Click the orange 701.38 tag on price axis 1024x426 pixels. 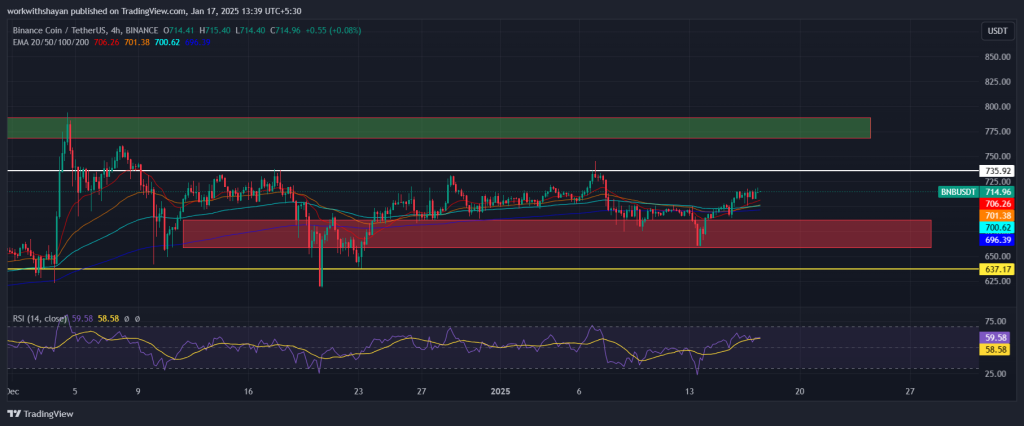point(997,216)
